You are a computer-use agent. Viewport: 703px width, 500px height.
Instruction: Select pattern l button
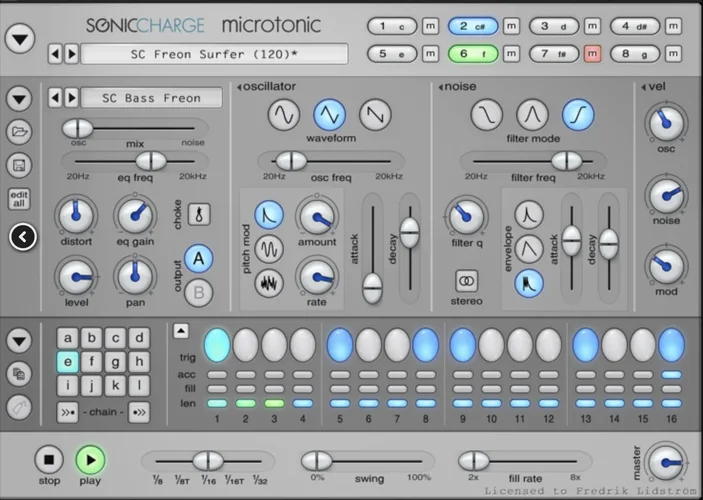click(x=139, y=385)
